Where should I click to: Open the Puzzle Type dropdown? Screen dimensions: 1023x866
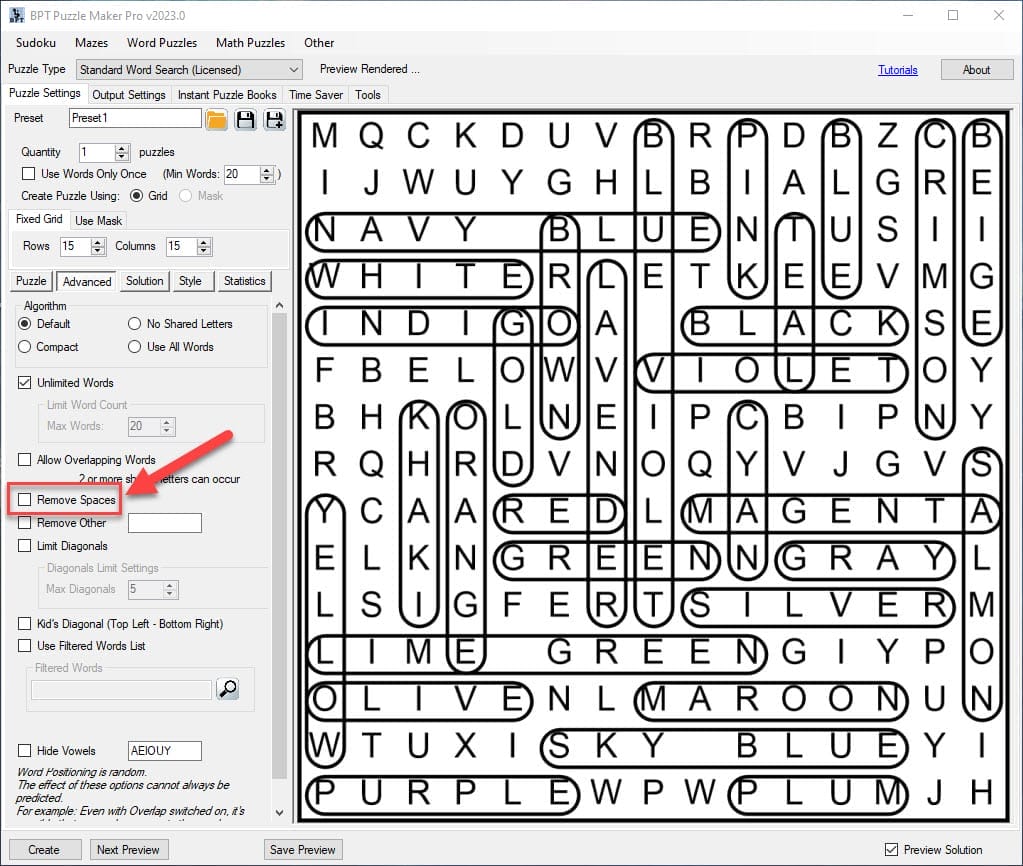click(x=294, y=70)
